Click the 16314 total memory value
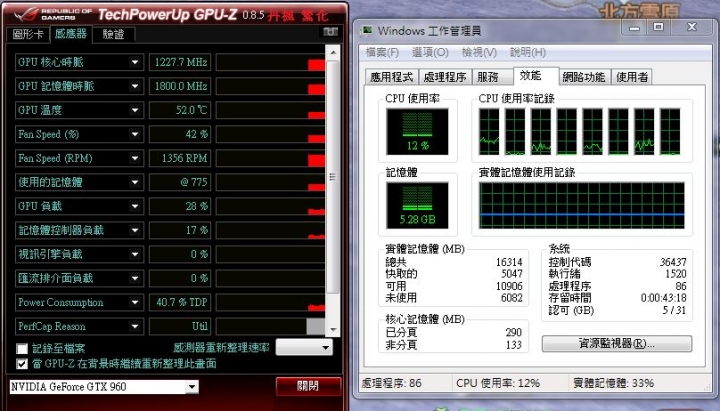Image resolution: width=720 pixels, height=411 pixels. click(509, 262)
